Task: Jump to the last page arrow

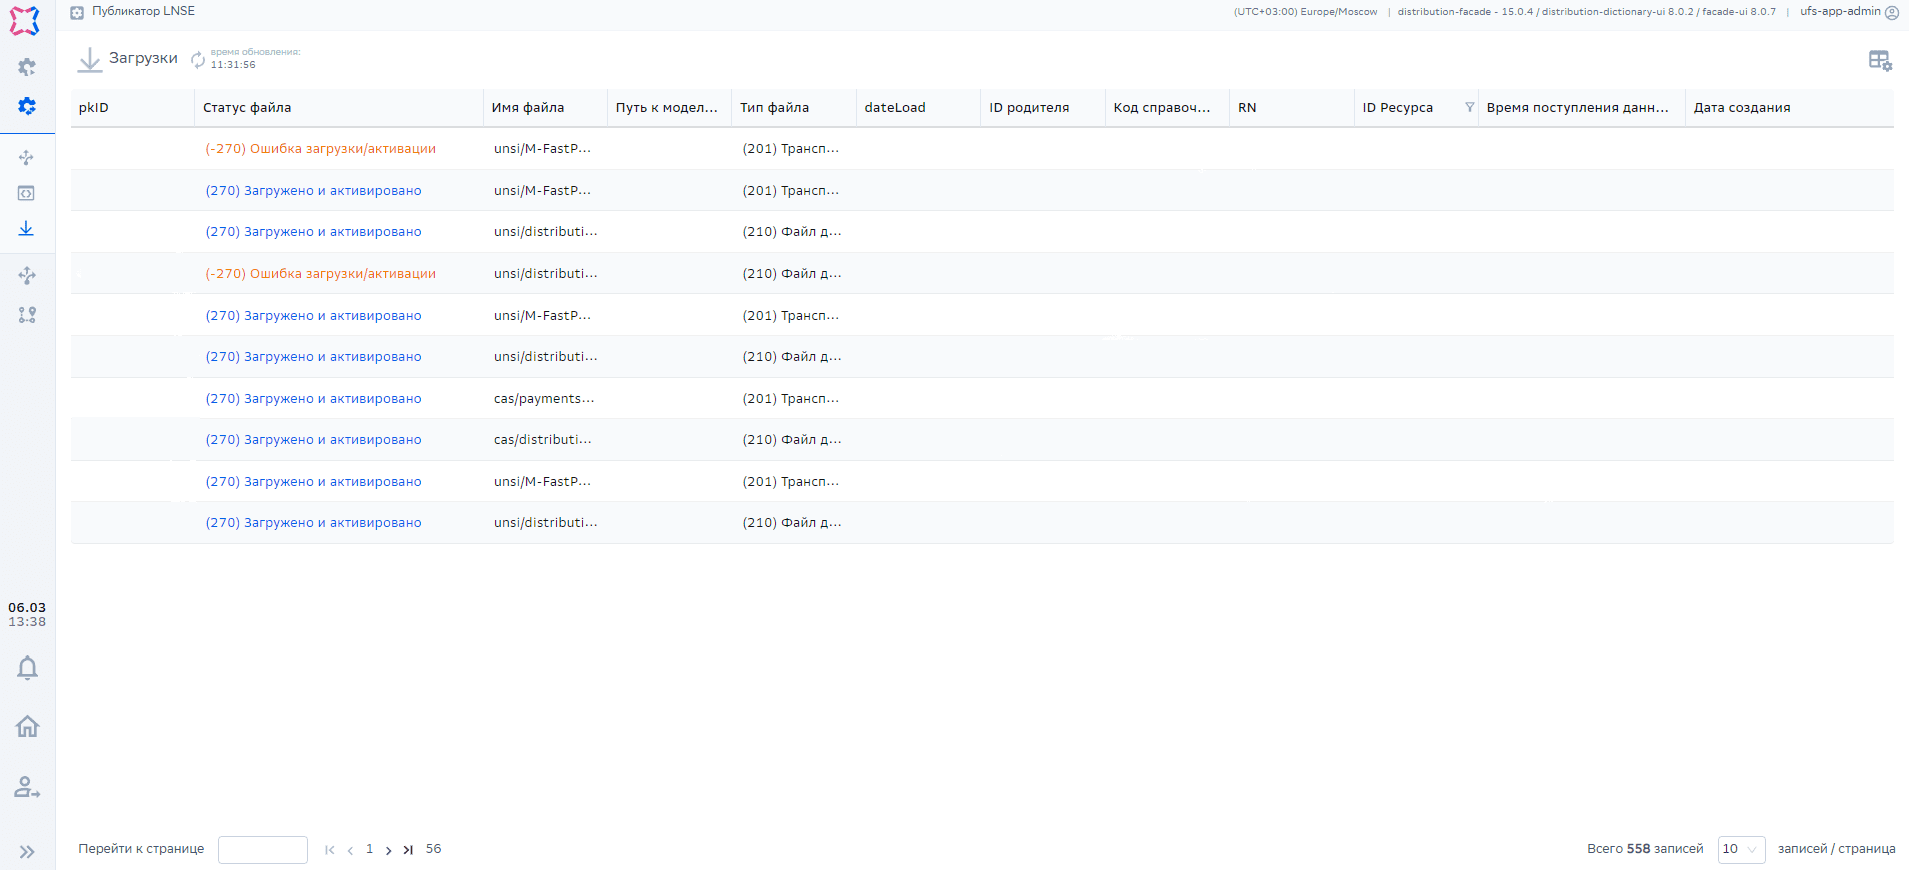Action: [x=408, y=850]
